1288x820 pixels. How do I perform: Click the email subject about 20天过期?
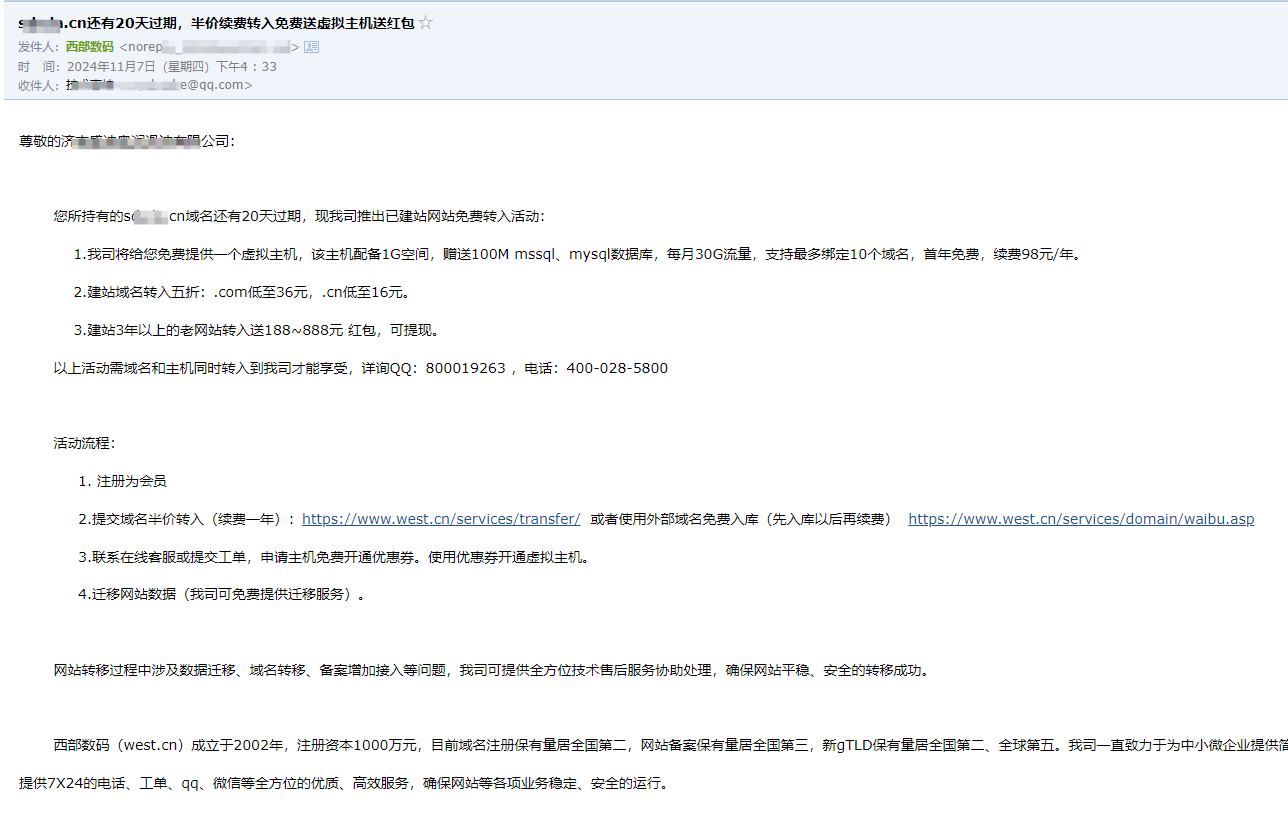coord(216,23)
